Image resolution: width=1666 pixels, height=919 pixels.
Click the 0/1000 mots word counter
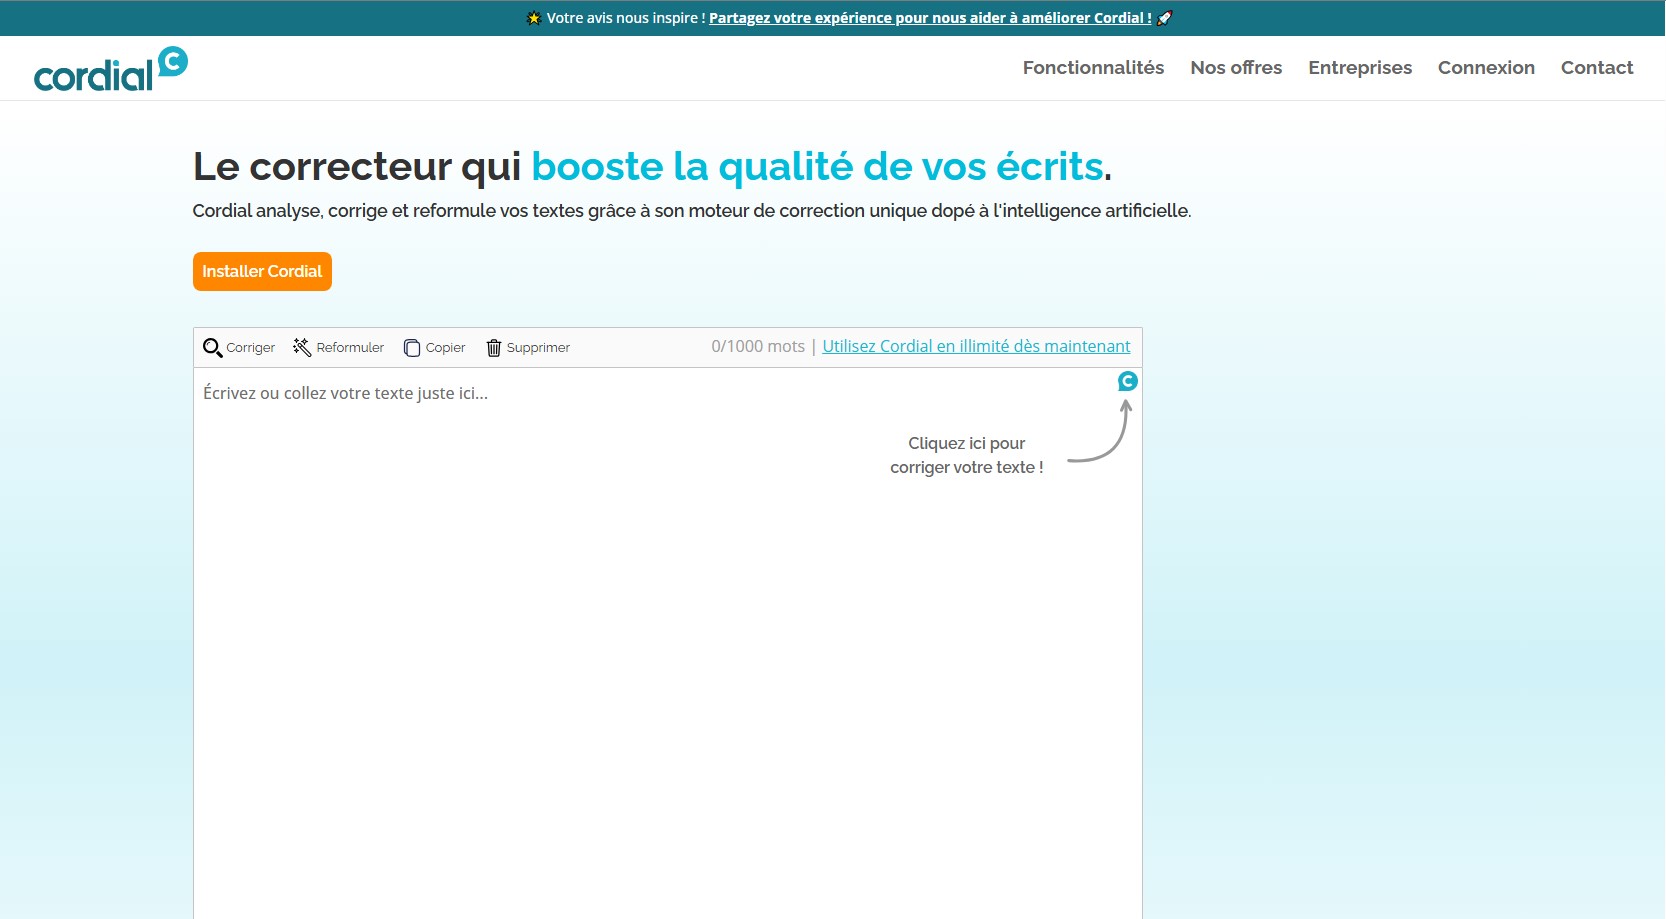click(757, 346)
